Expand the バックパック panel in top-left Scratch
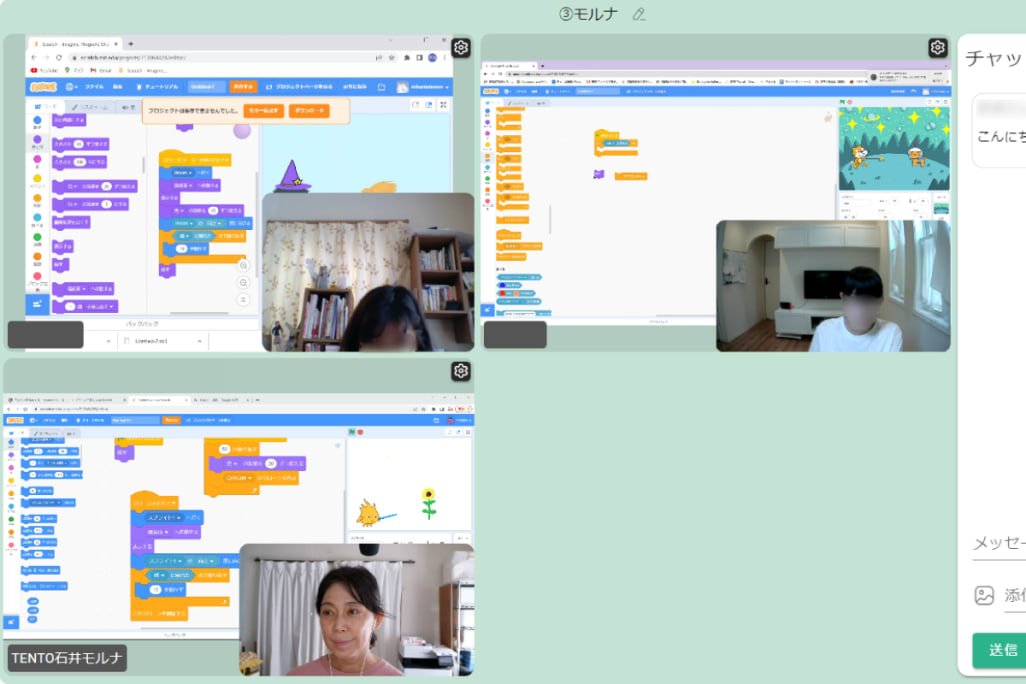 coord(142,323)
